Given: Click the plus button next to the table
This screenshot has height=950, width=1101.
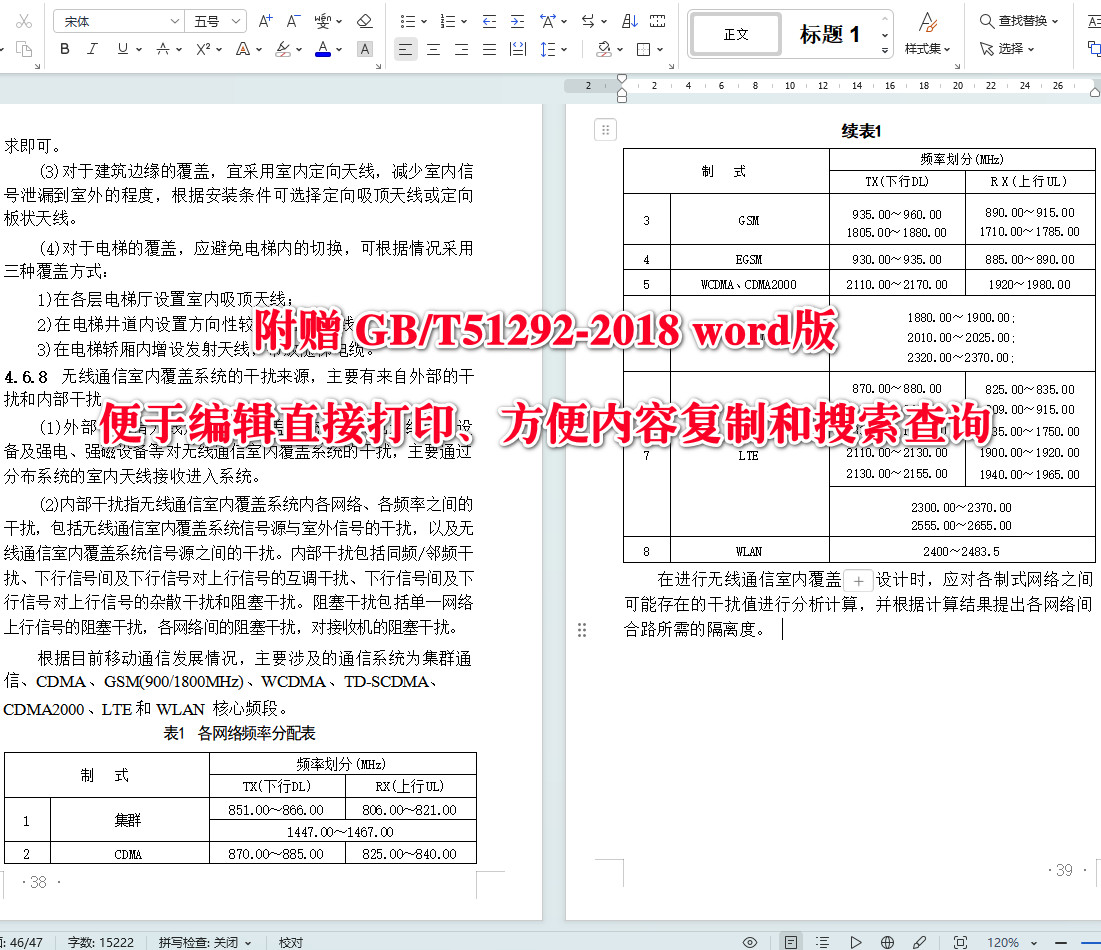Looking at the screenshot, I should [857, 580].
